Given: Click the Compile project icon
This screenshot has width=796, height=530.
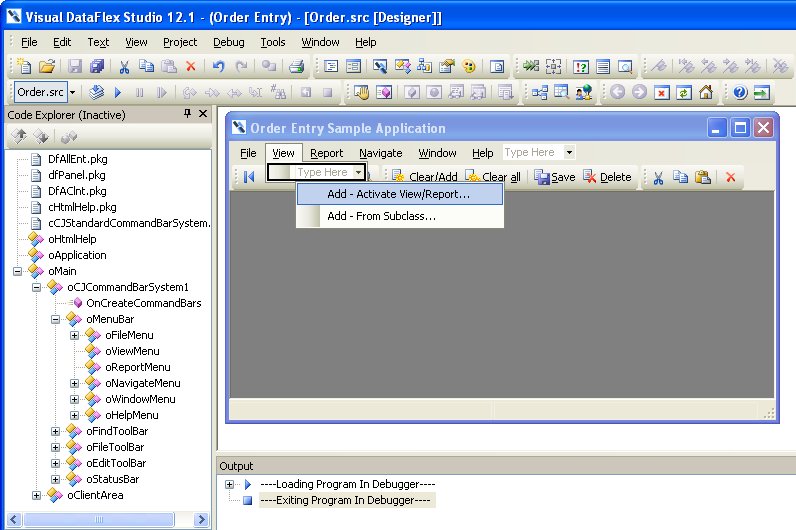Looking at the screenshot, I should point(96,92).
